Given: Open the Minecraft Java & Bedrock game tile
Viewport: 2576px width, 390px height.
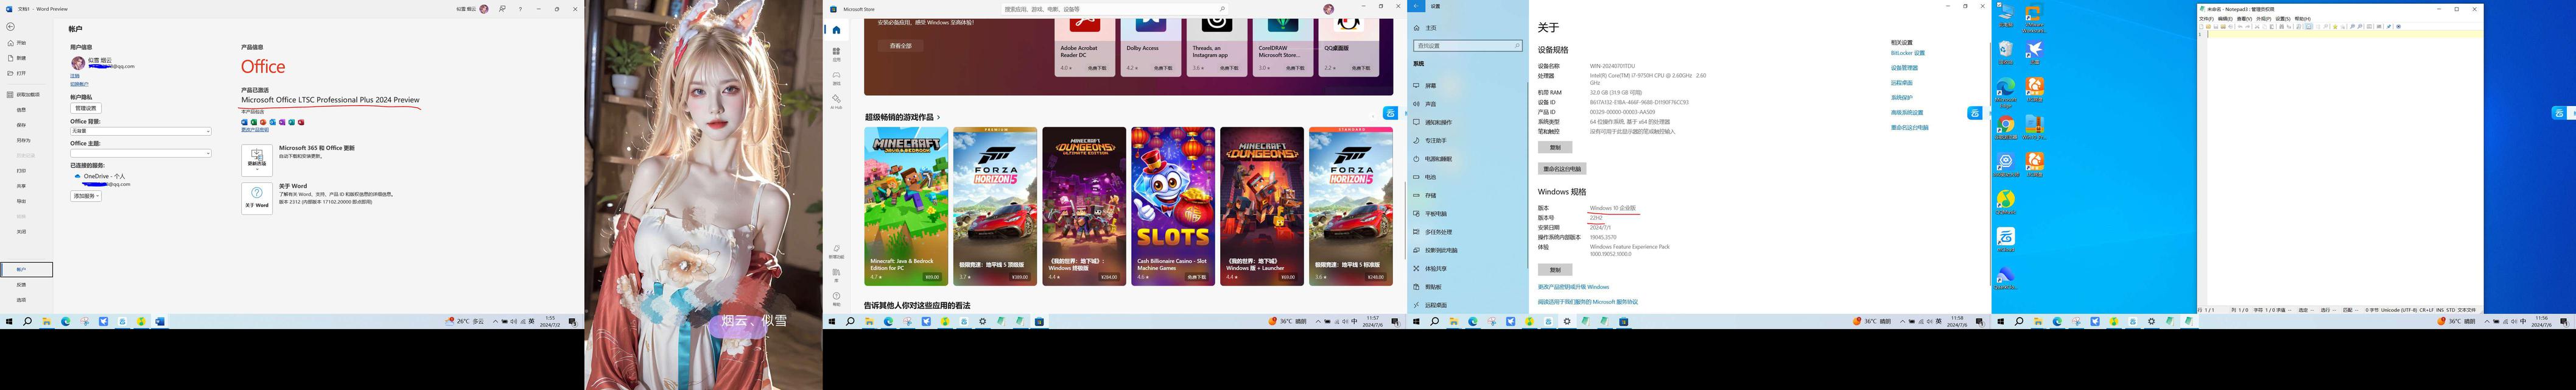Looking at the screenshot, I should [906, 205].
